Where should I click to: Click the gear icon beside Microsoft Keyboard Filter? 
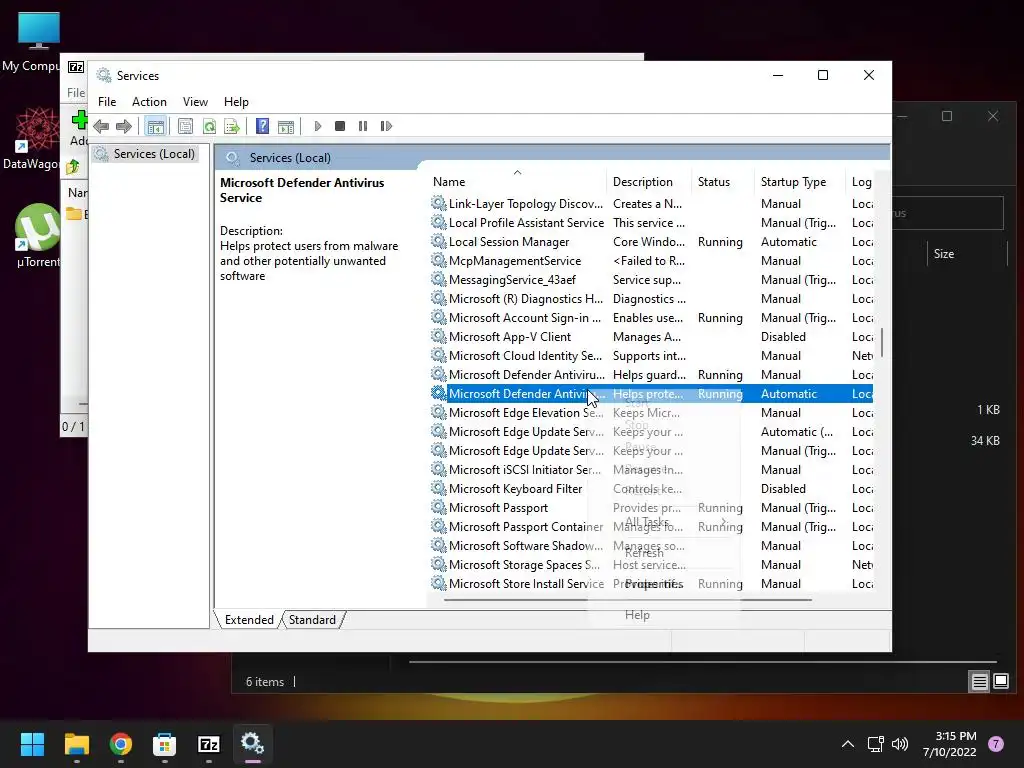point(439,488)
